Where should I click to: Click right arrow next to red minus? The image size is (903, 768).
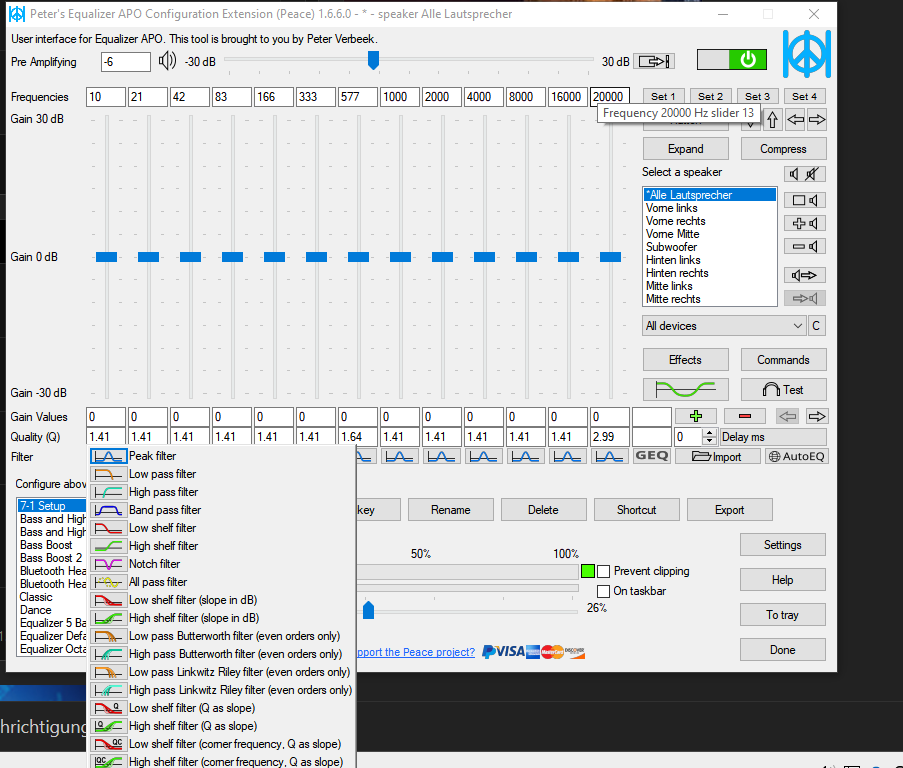[817, 416]
